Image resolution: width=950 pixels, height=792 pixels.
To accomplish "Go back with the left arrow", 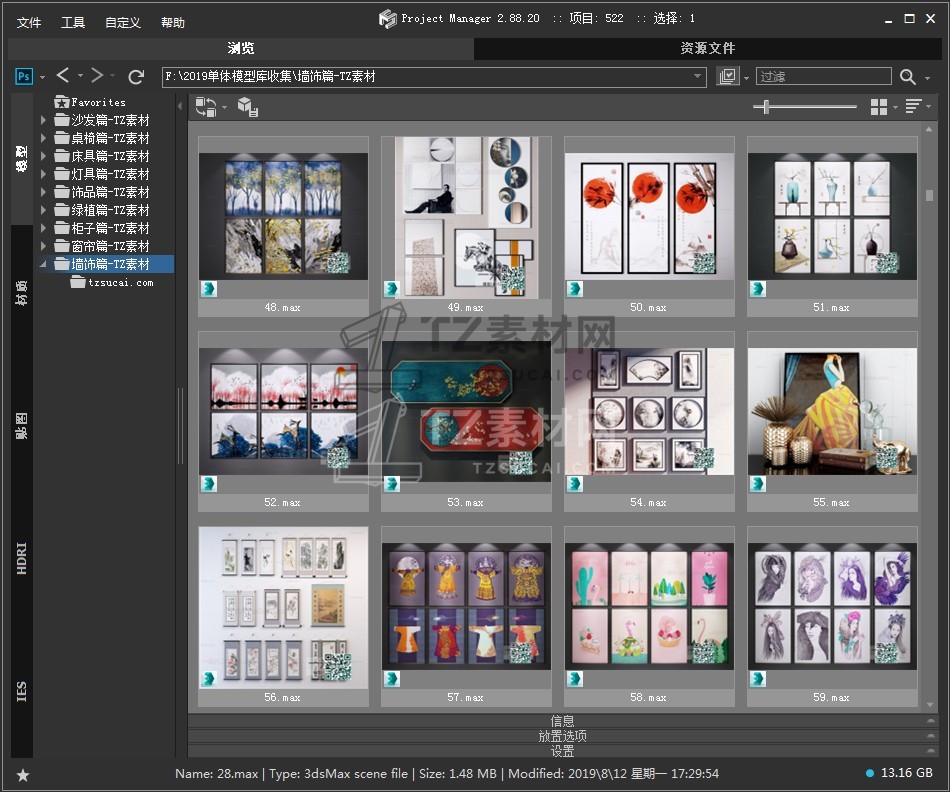I will (63, 76).
